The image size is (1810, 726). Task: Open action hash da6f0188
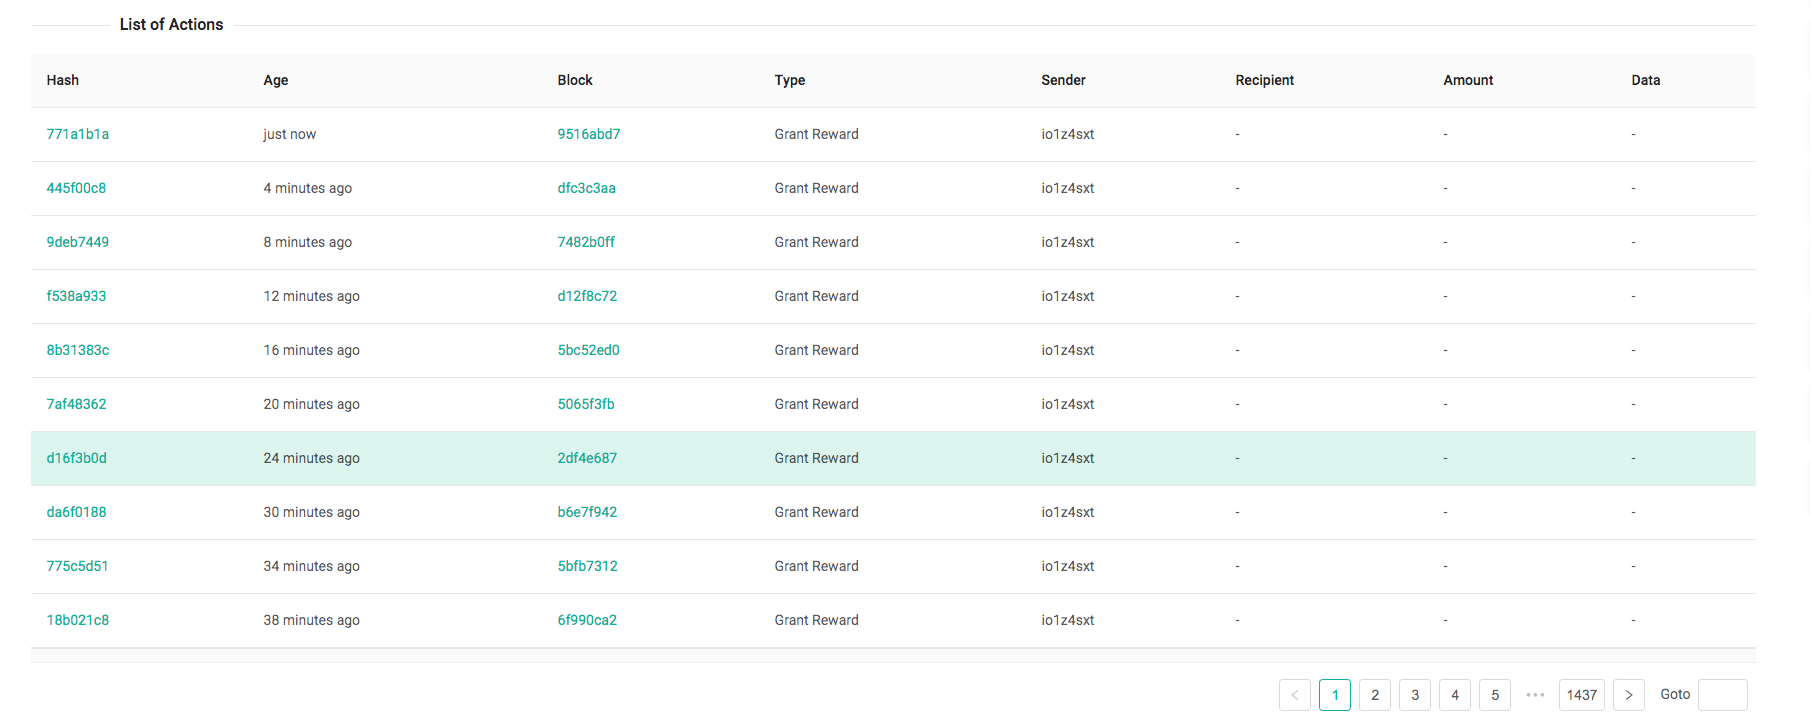click(76, 512)
